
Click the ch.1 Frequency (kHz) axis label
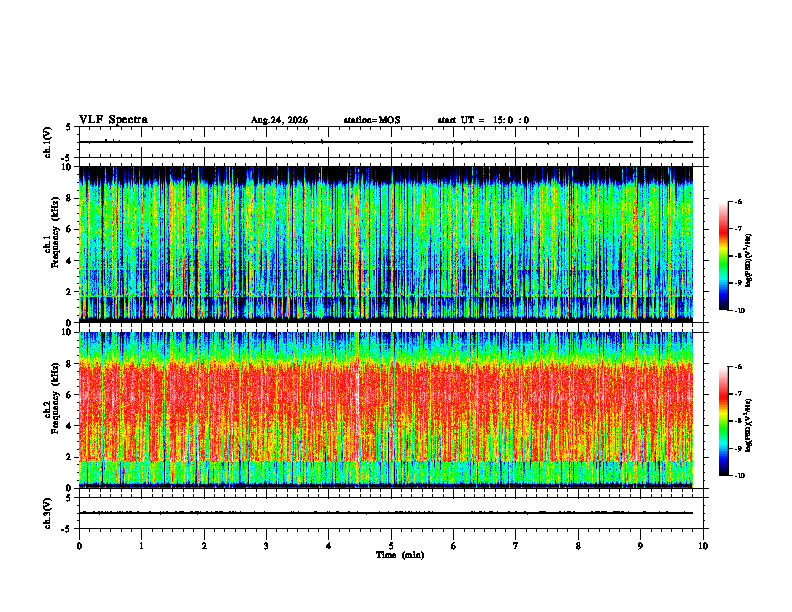point(51,244)
